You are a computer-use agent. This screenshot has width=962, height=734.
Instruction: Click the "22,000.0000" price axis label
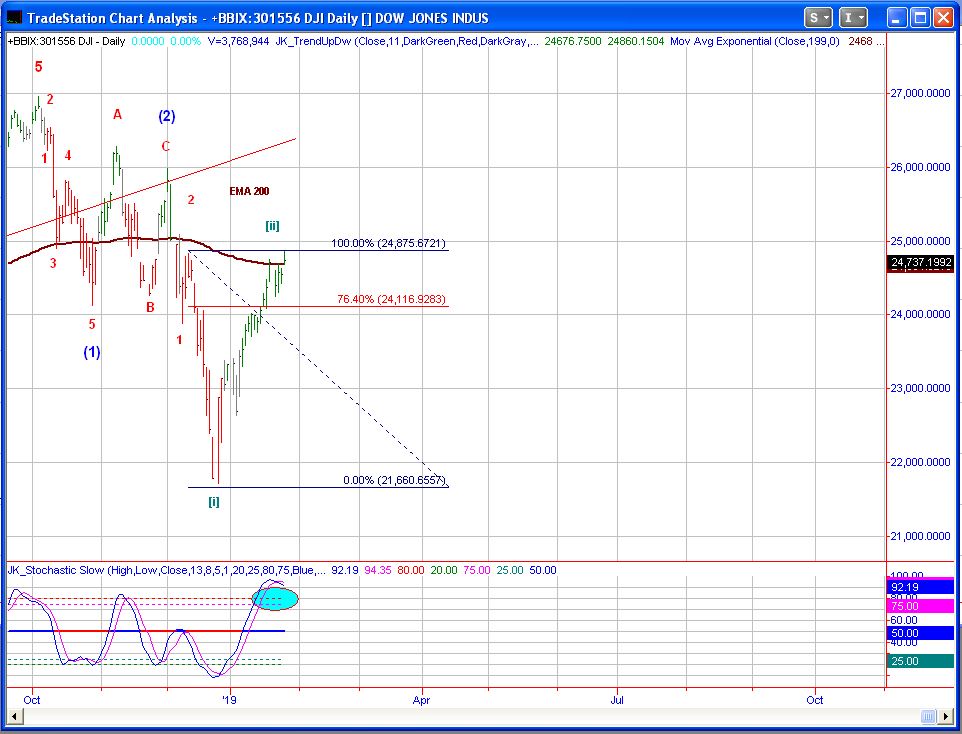pyautogui.click(x=920, y=462)
